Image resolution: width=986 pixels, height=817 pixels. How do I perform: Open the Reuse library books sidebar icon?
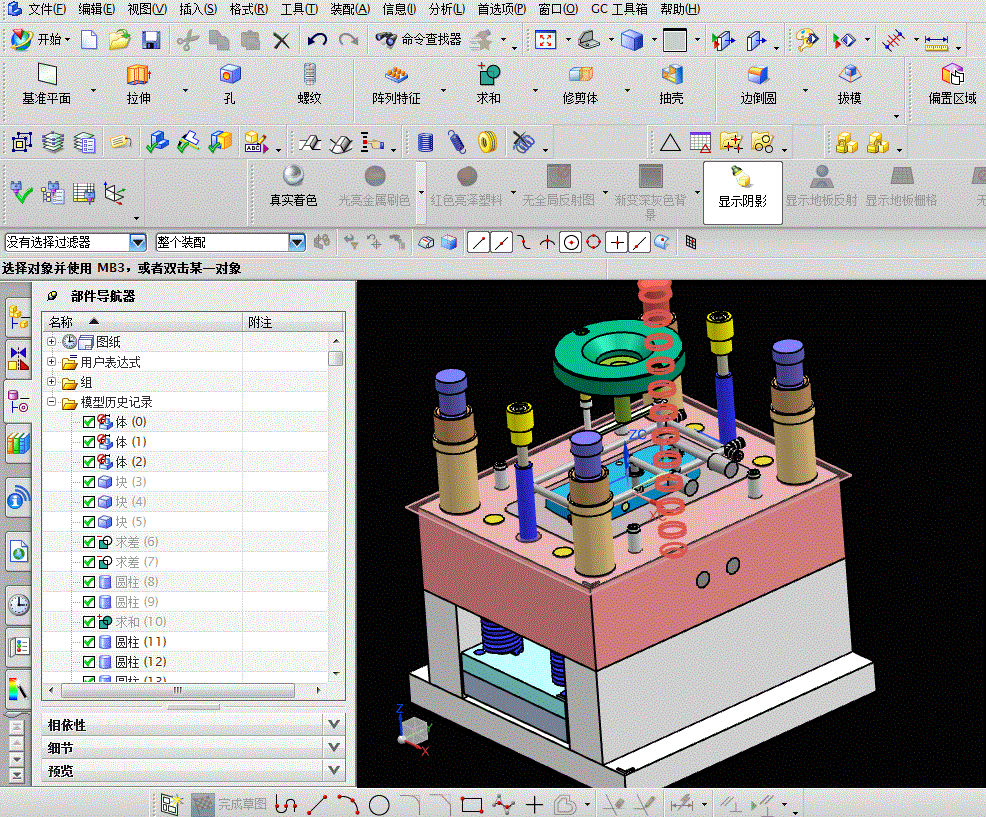pyautogui.click(x=18, y=443)
